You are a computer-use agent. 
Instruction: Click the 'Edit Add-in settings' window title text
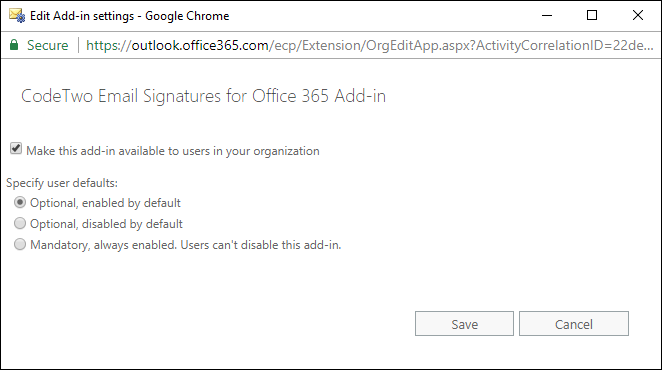tap(82, 16)
